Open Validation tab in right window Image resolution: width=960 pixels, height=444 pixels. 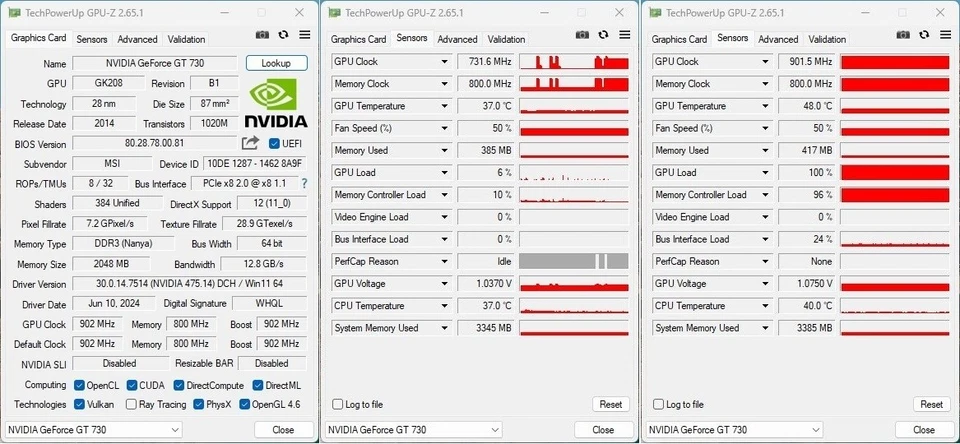tap(827, 39)
